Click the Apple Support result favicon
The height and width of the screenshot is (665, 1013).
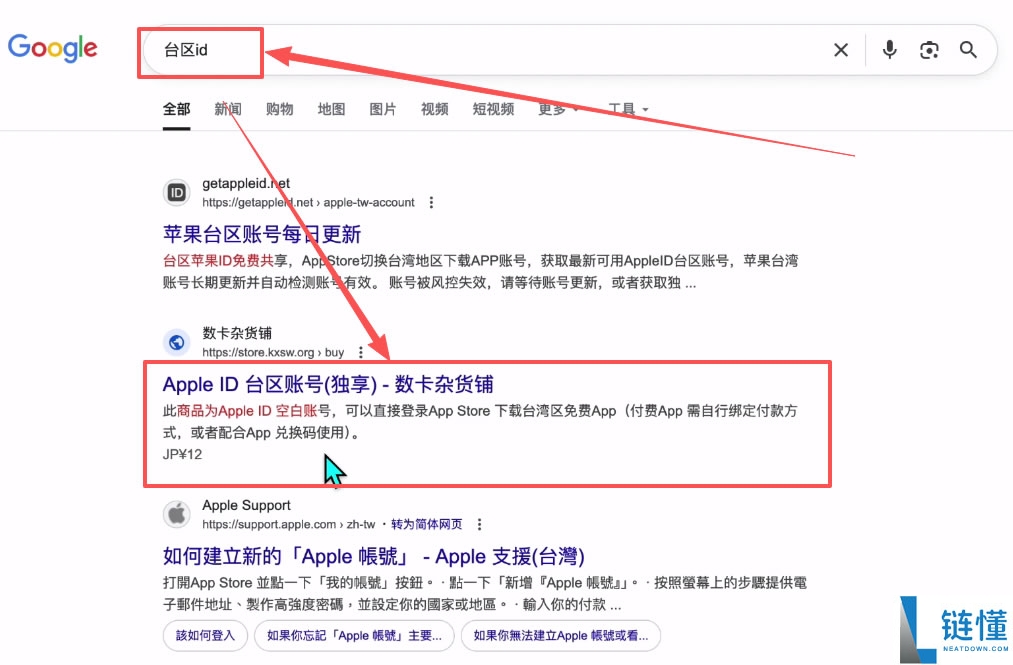click(176, 513)
